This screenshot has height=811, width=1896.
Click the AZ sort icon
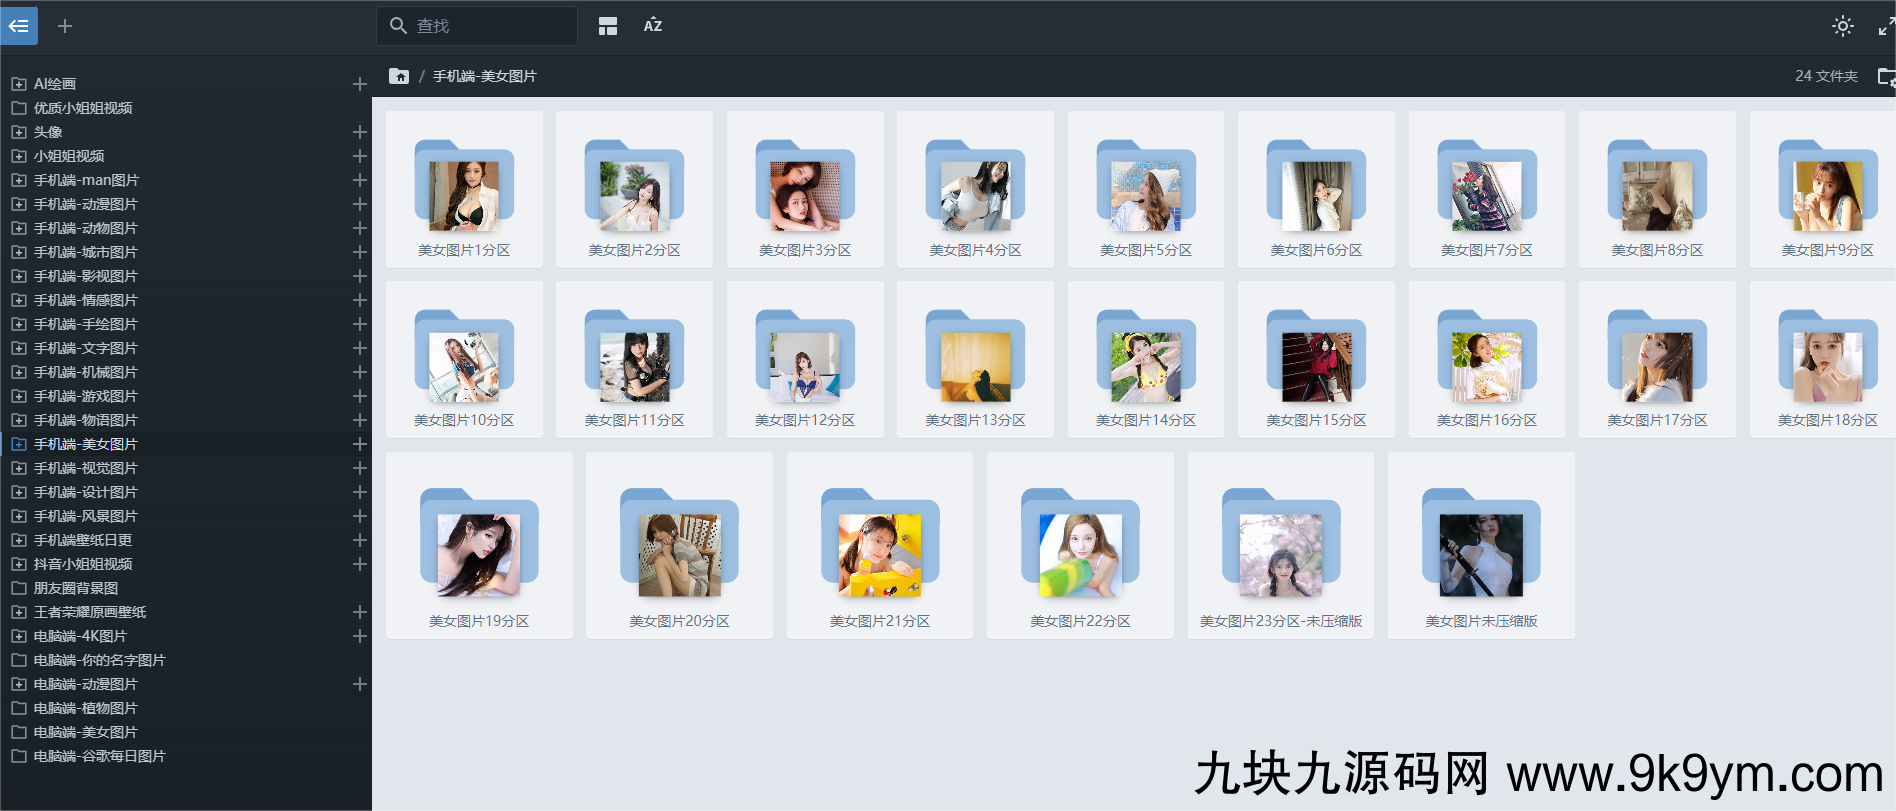[652, 26]
